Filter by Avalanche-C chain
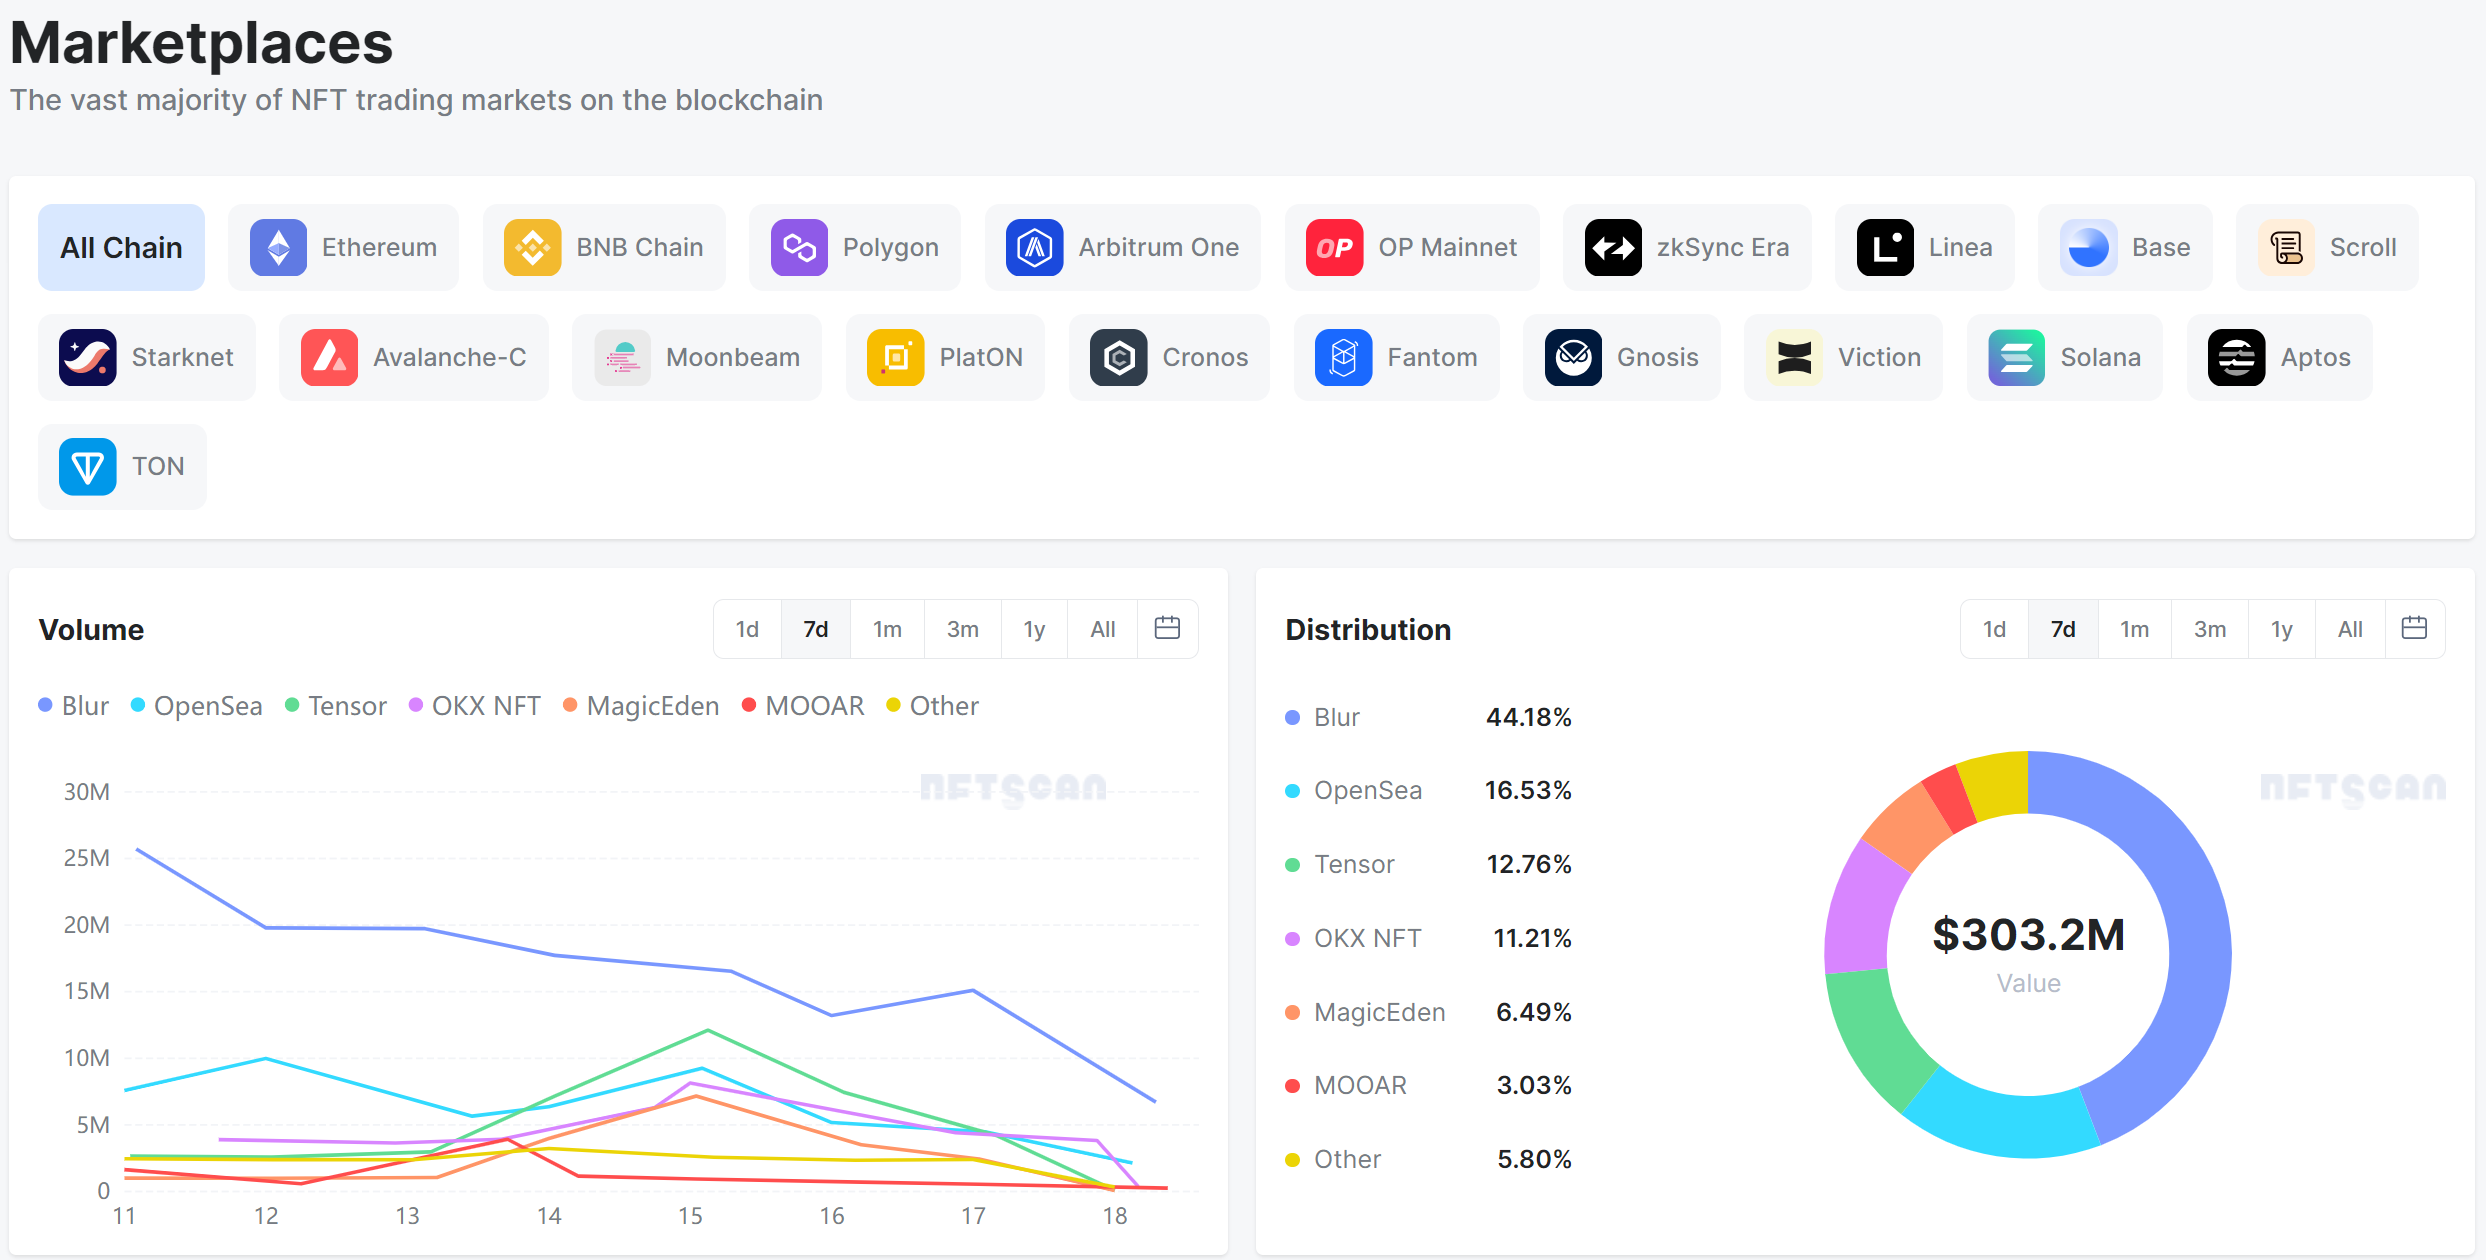Viewport: 2486px width, 1260px height. (x=413, y=358)
